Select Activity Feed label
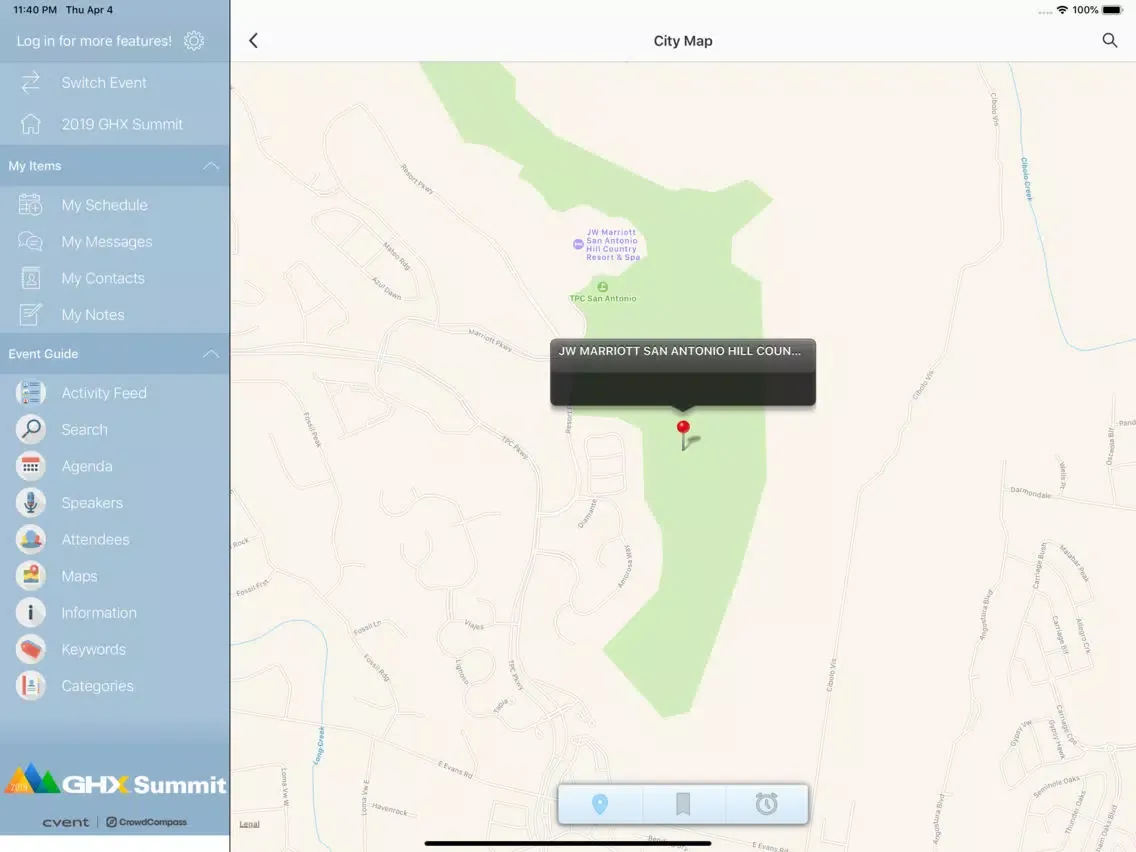 coord(104,393)
